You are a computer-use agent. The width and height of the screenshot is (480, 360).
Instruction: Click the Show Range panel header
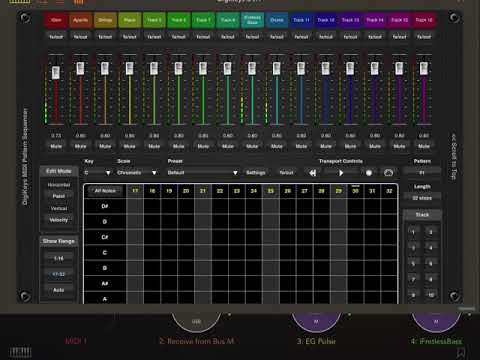59,241
